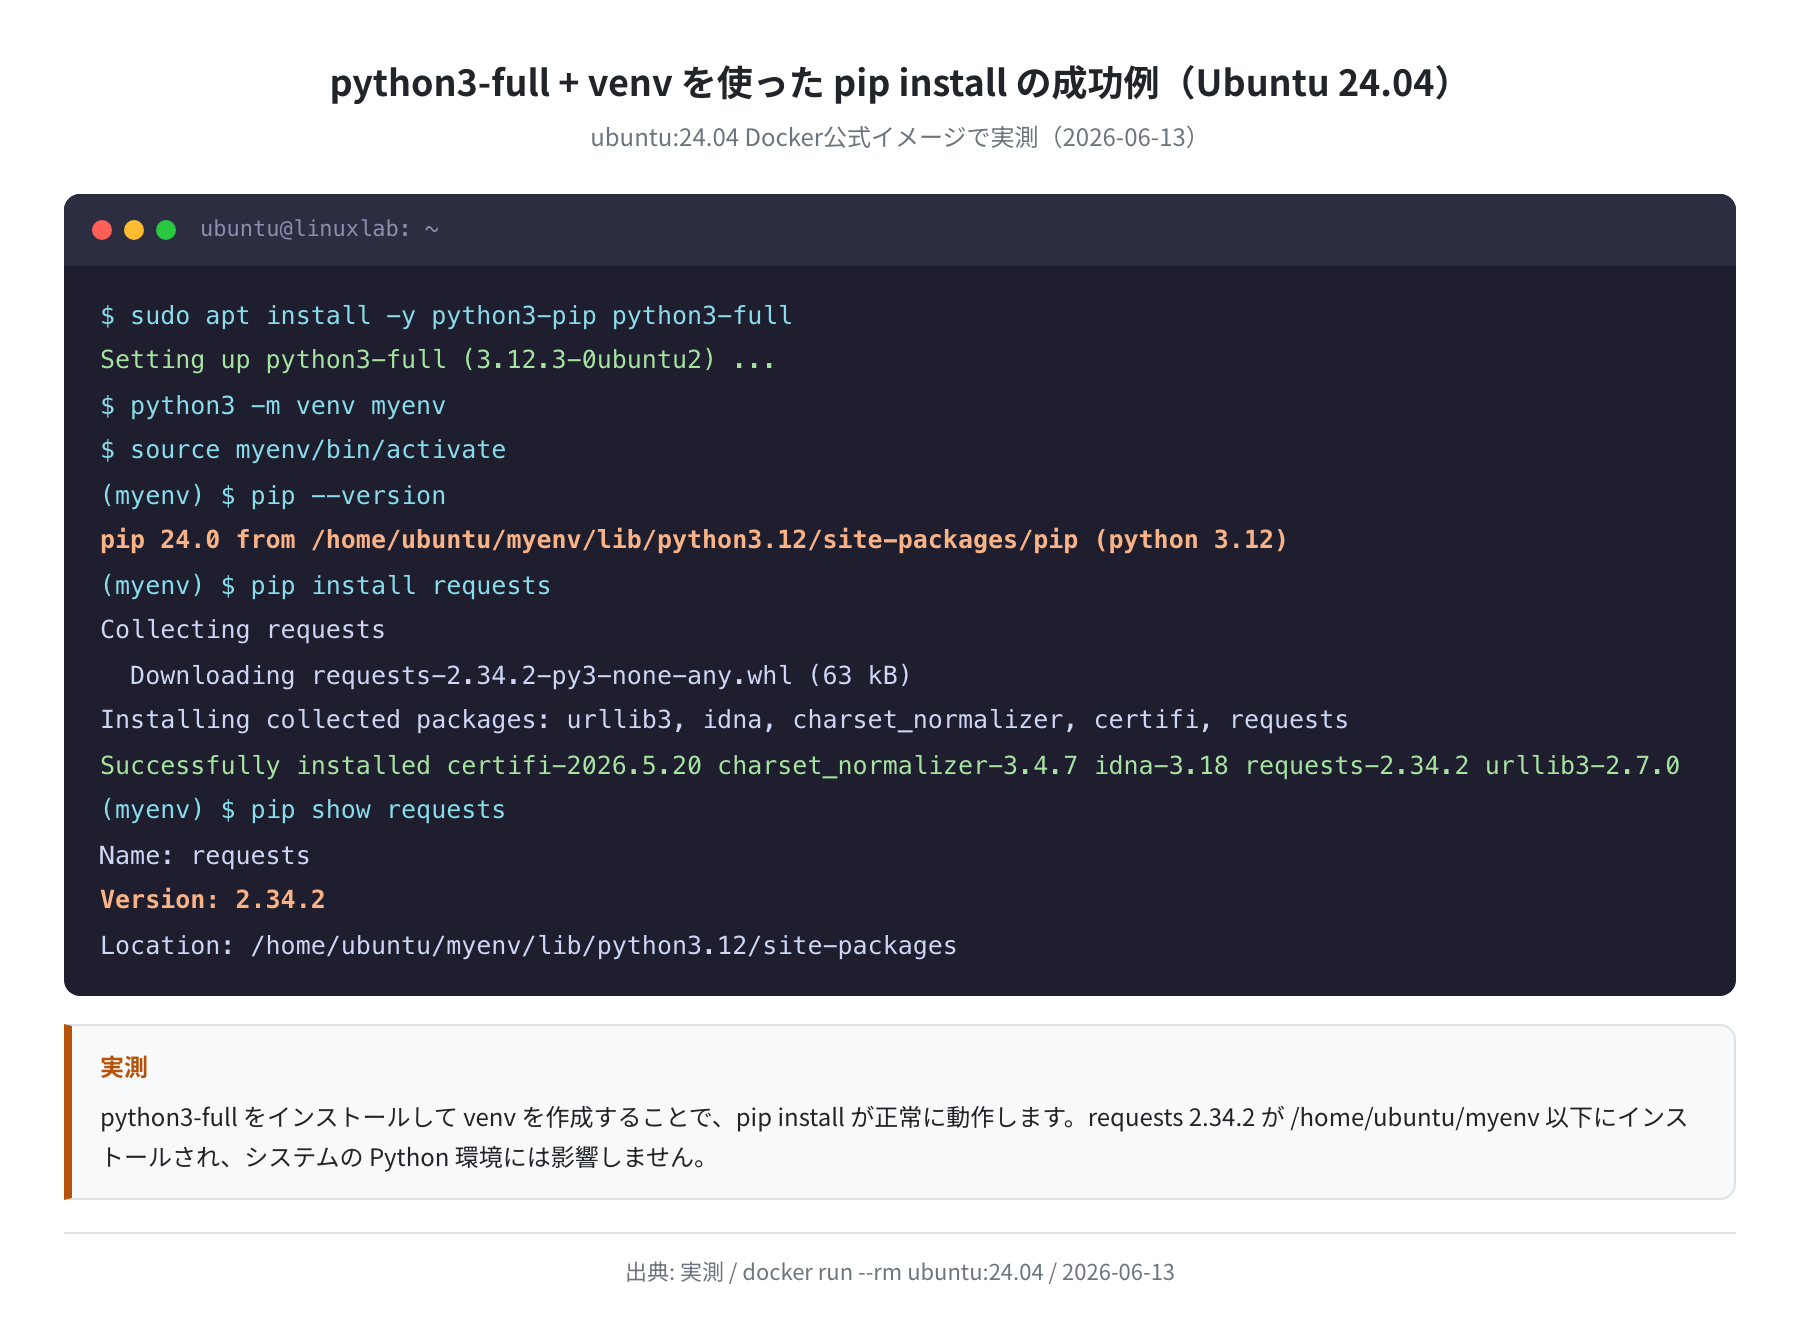This screenshot has height=1326, width=1800.
Task: Click the orange 実測 callout label
Action: (x=124, y=1068)
